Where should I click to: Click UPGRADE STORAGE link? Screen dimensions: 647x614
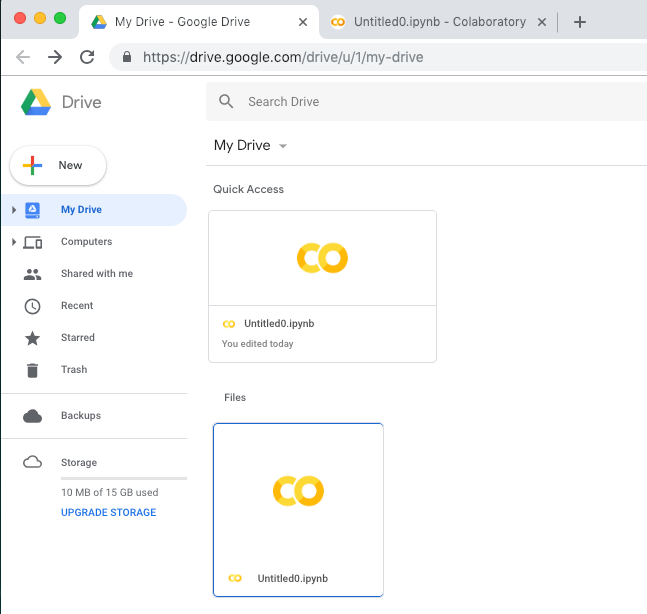click(x=109, y=512)
